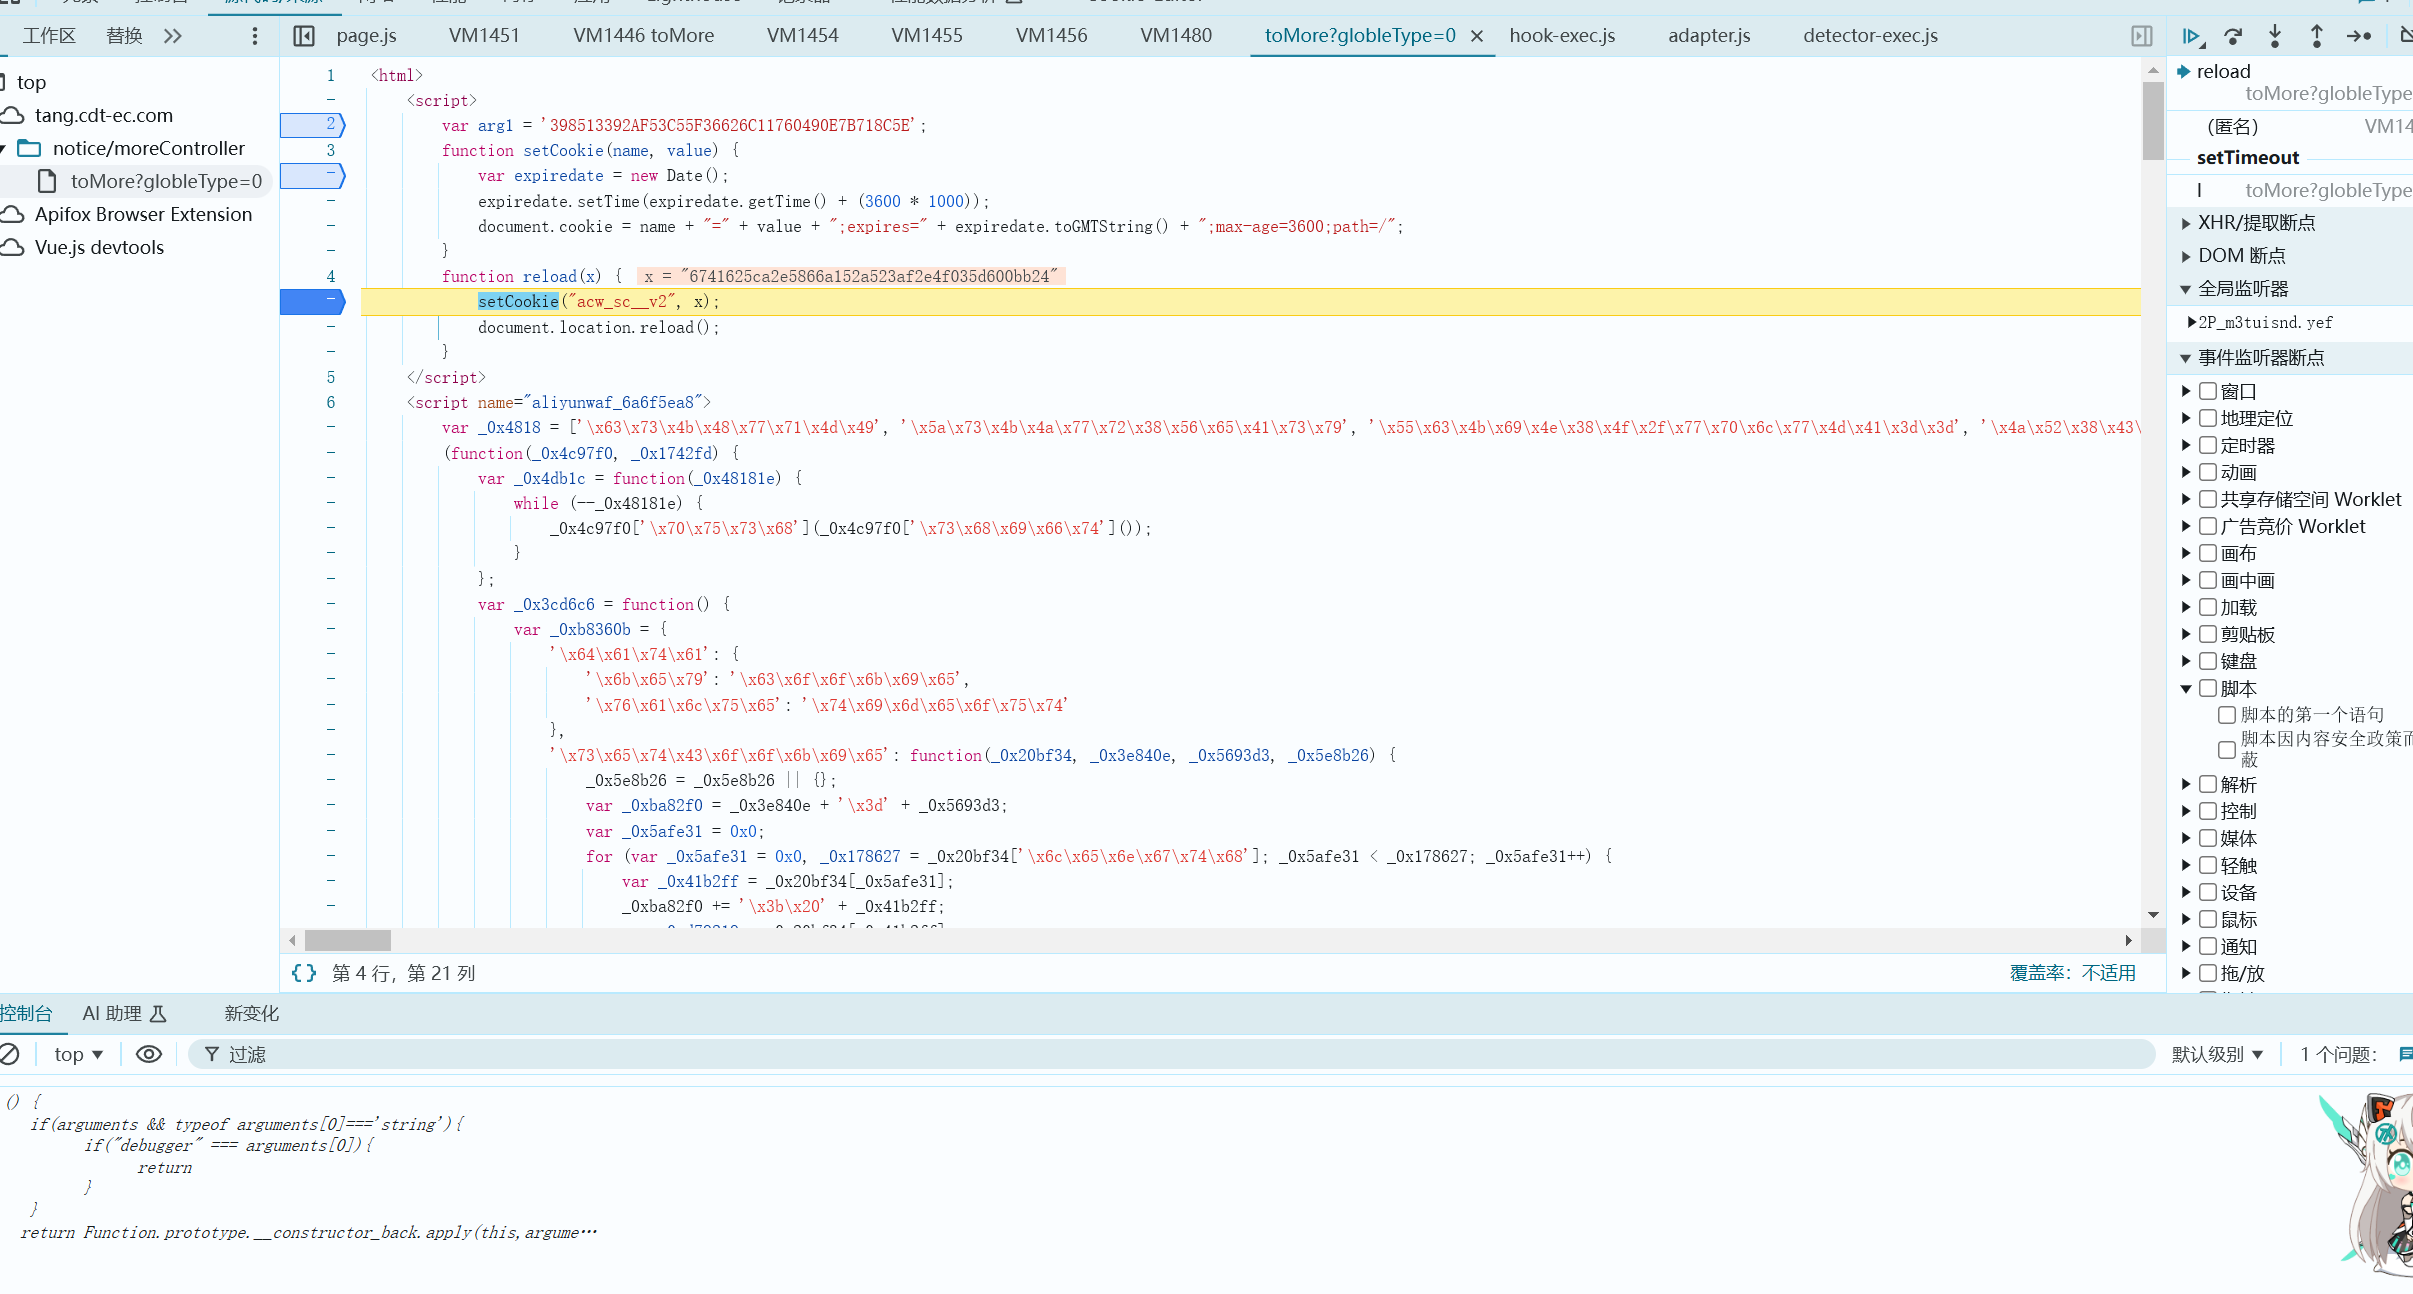Open console context top dropdown
2413x1294 pixels.
(x=79, y=1054)
